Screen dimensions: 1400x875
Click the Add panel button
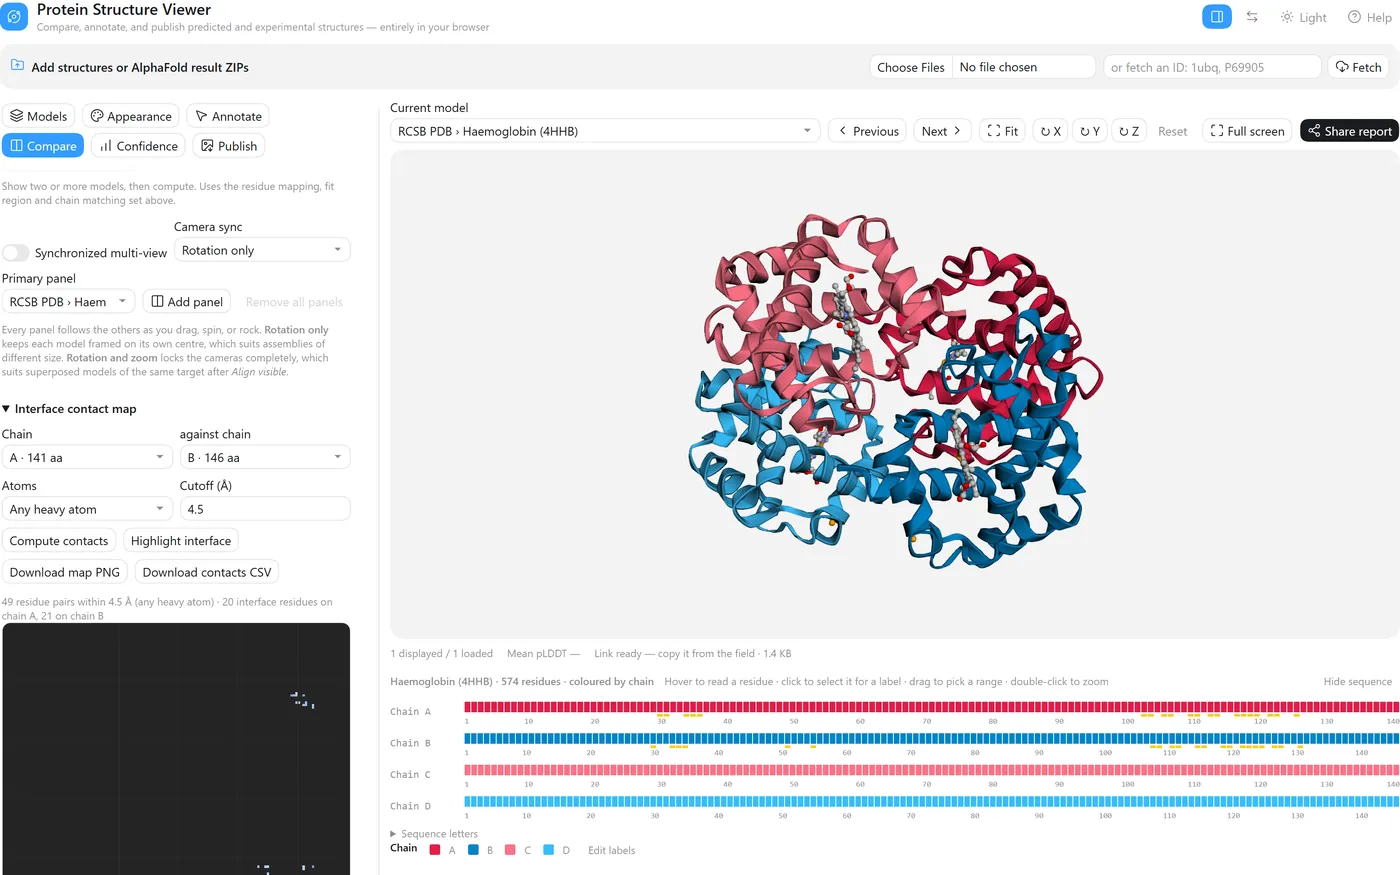pos(187,302)
